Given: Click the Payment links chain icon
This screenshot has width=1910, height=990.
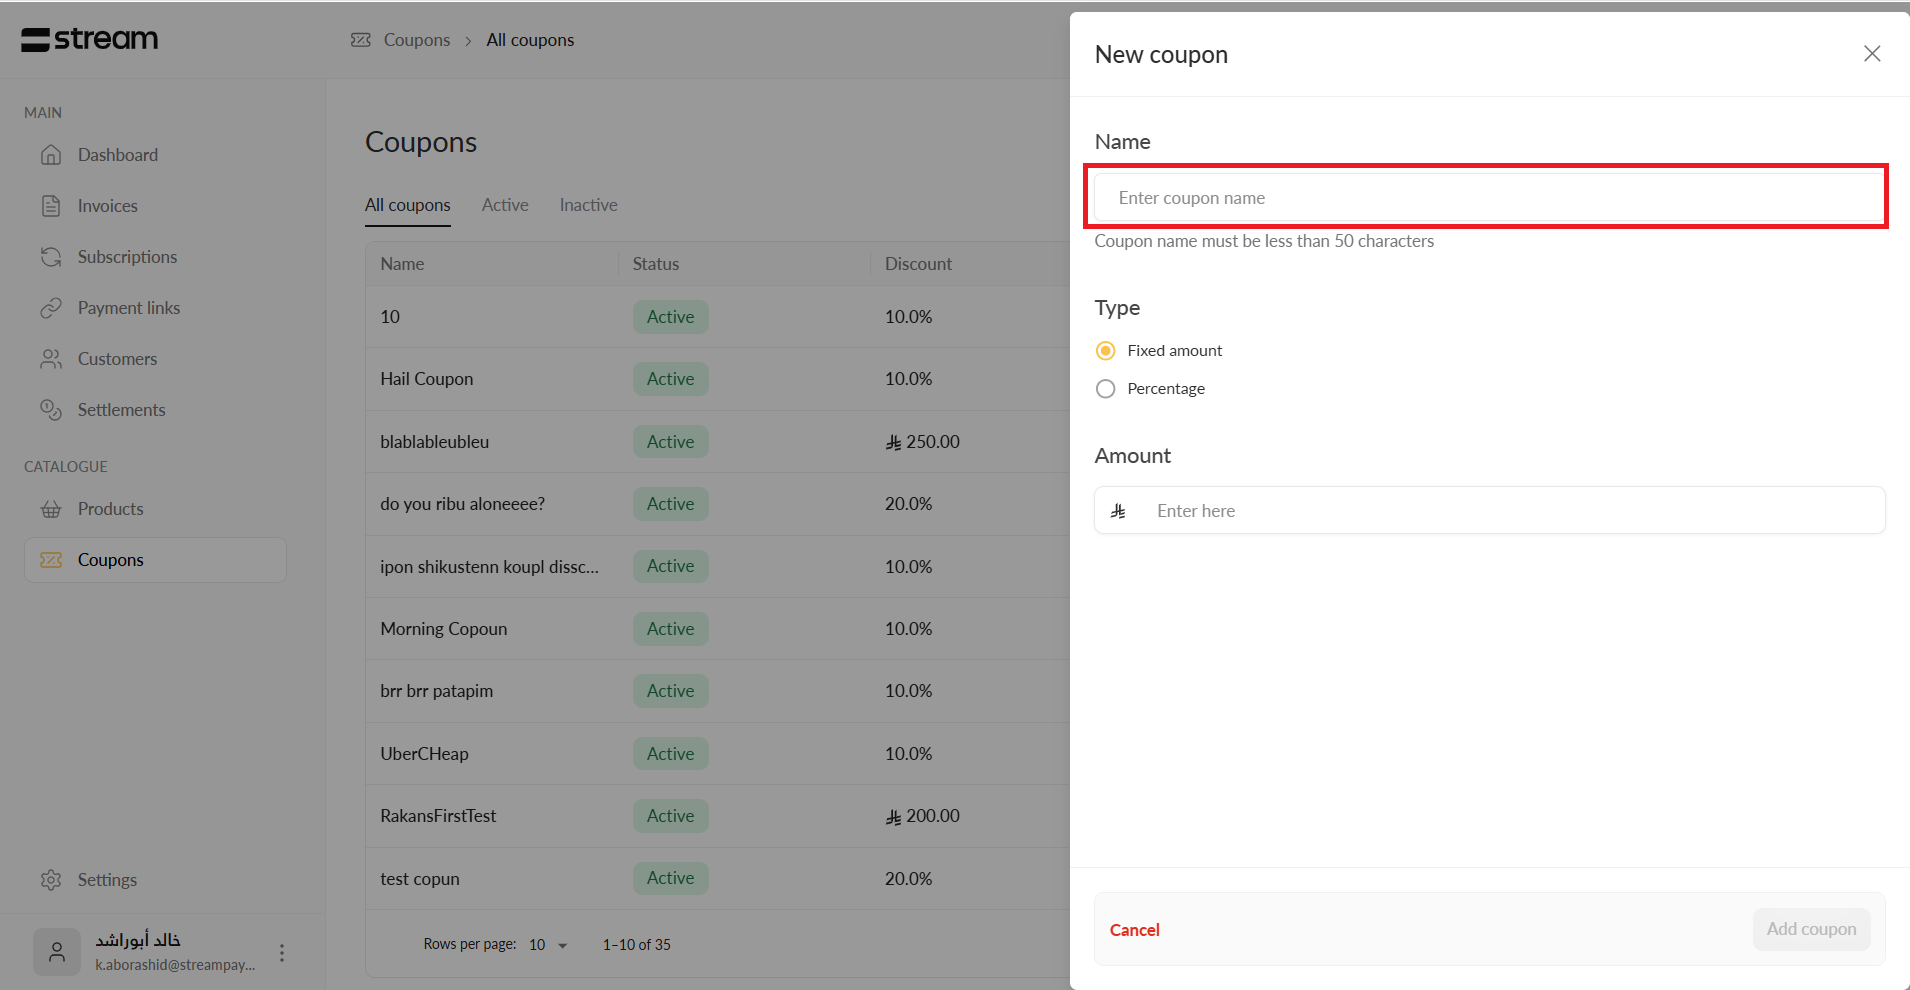Looking at the screenshot, I should pyautogui.click(x=51, y=308).
